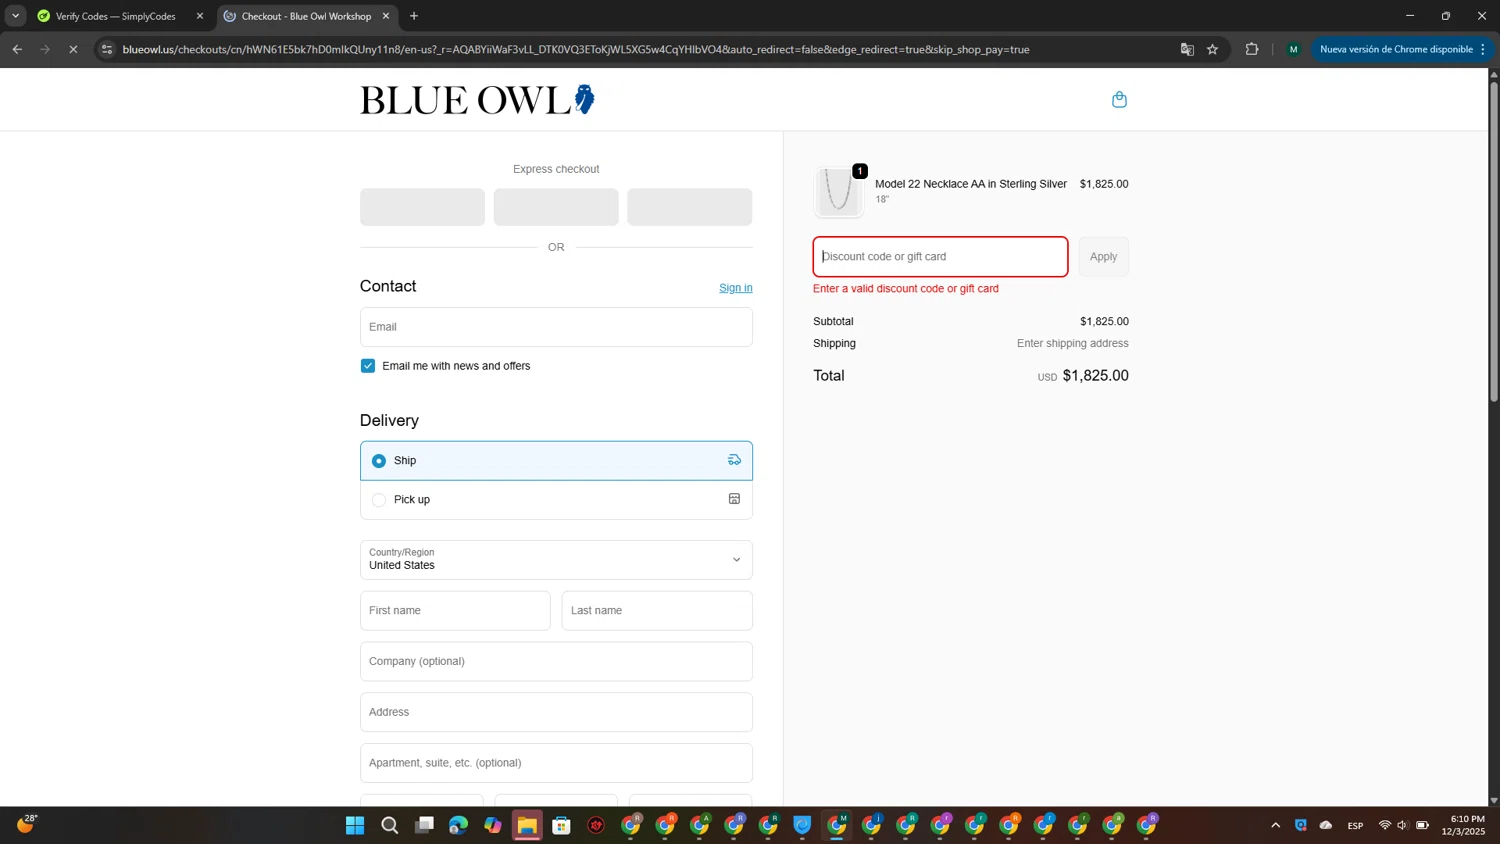Click the Sign in link
This screenshot has height=844, width=1500.
tap(736, 288)
